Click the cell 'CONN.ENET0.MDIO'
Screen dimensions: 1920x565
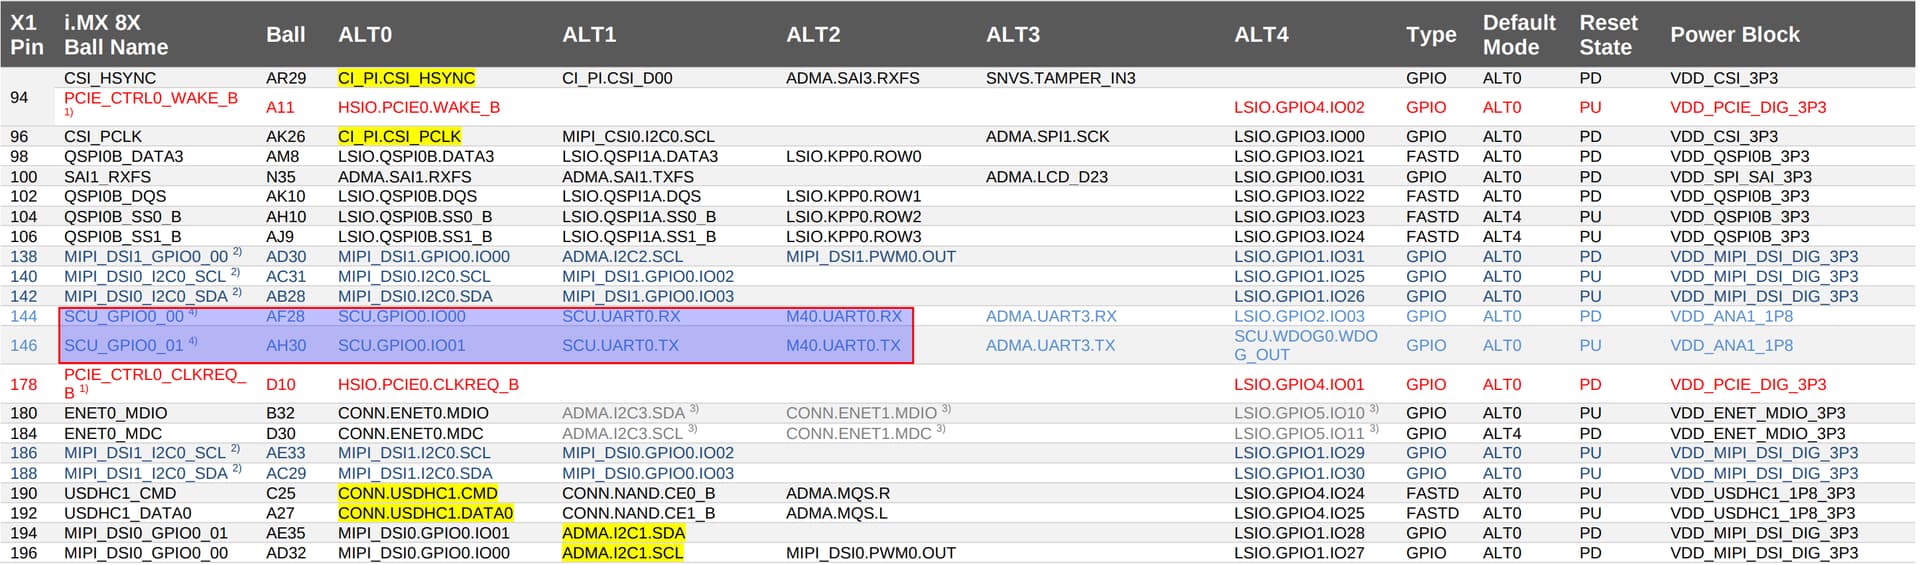[413, 413]
